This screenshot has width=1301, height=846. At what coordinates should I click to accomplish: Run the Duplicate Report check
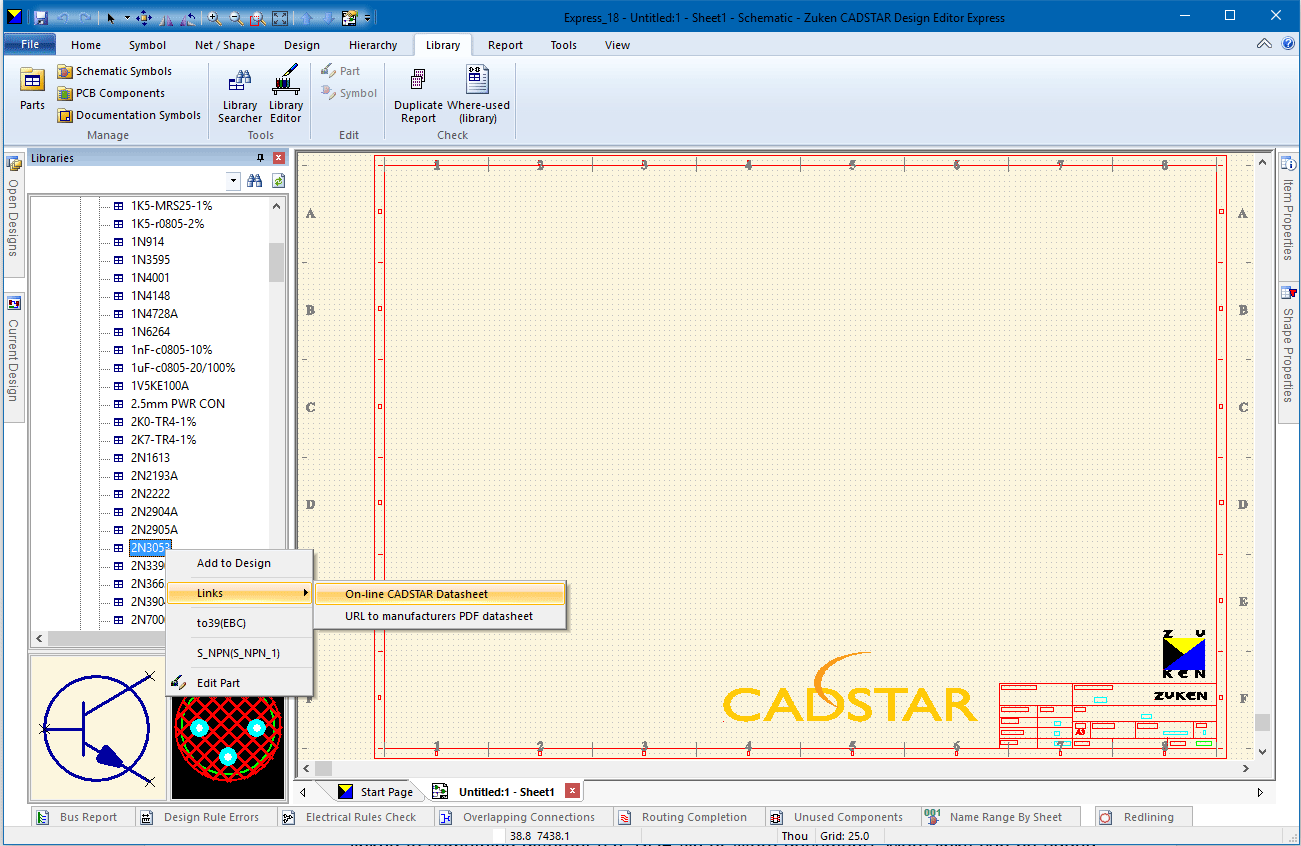[x=418, y=94]
